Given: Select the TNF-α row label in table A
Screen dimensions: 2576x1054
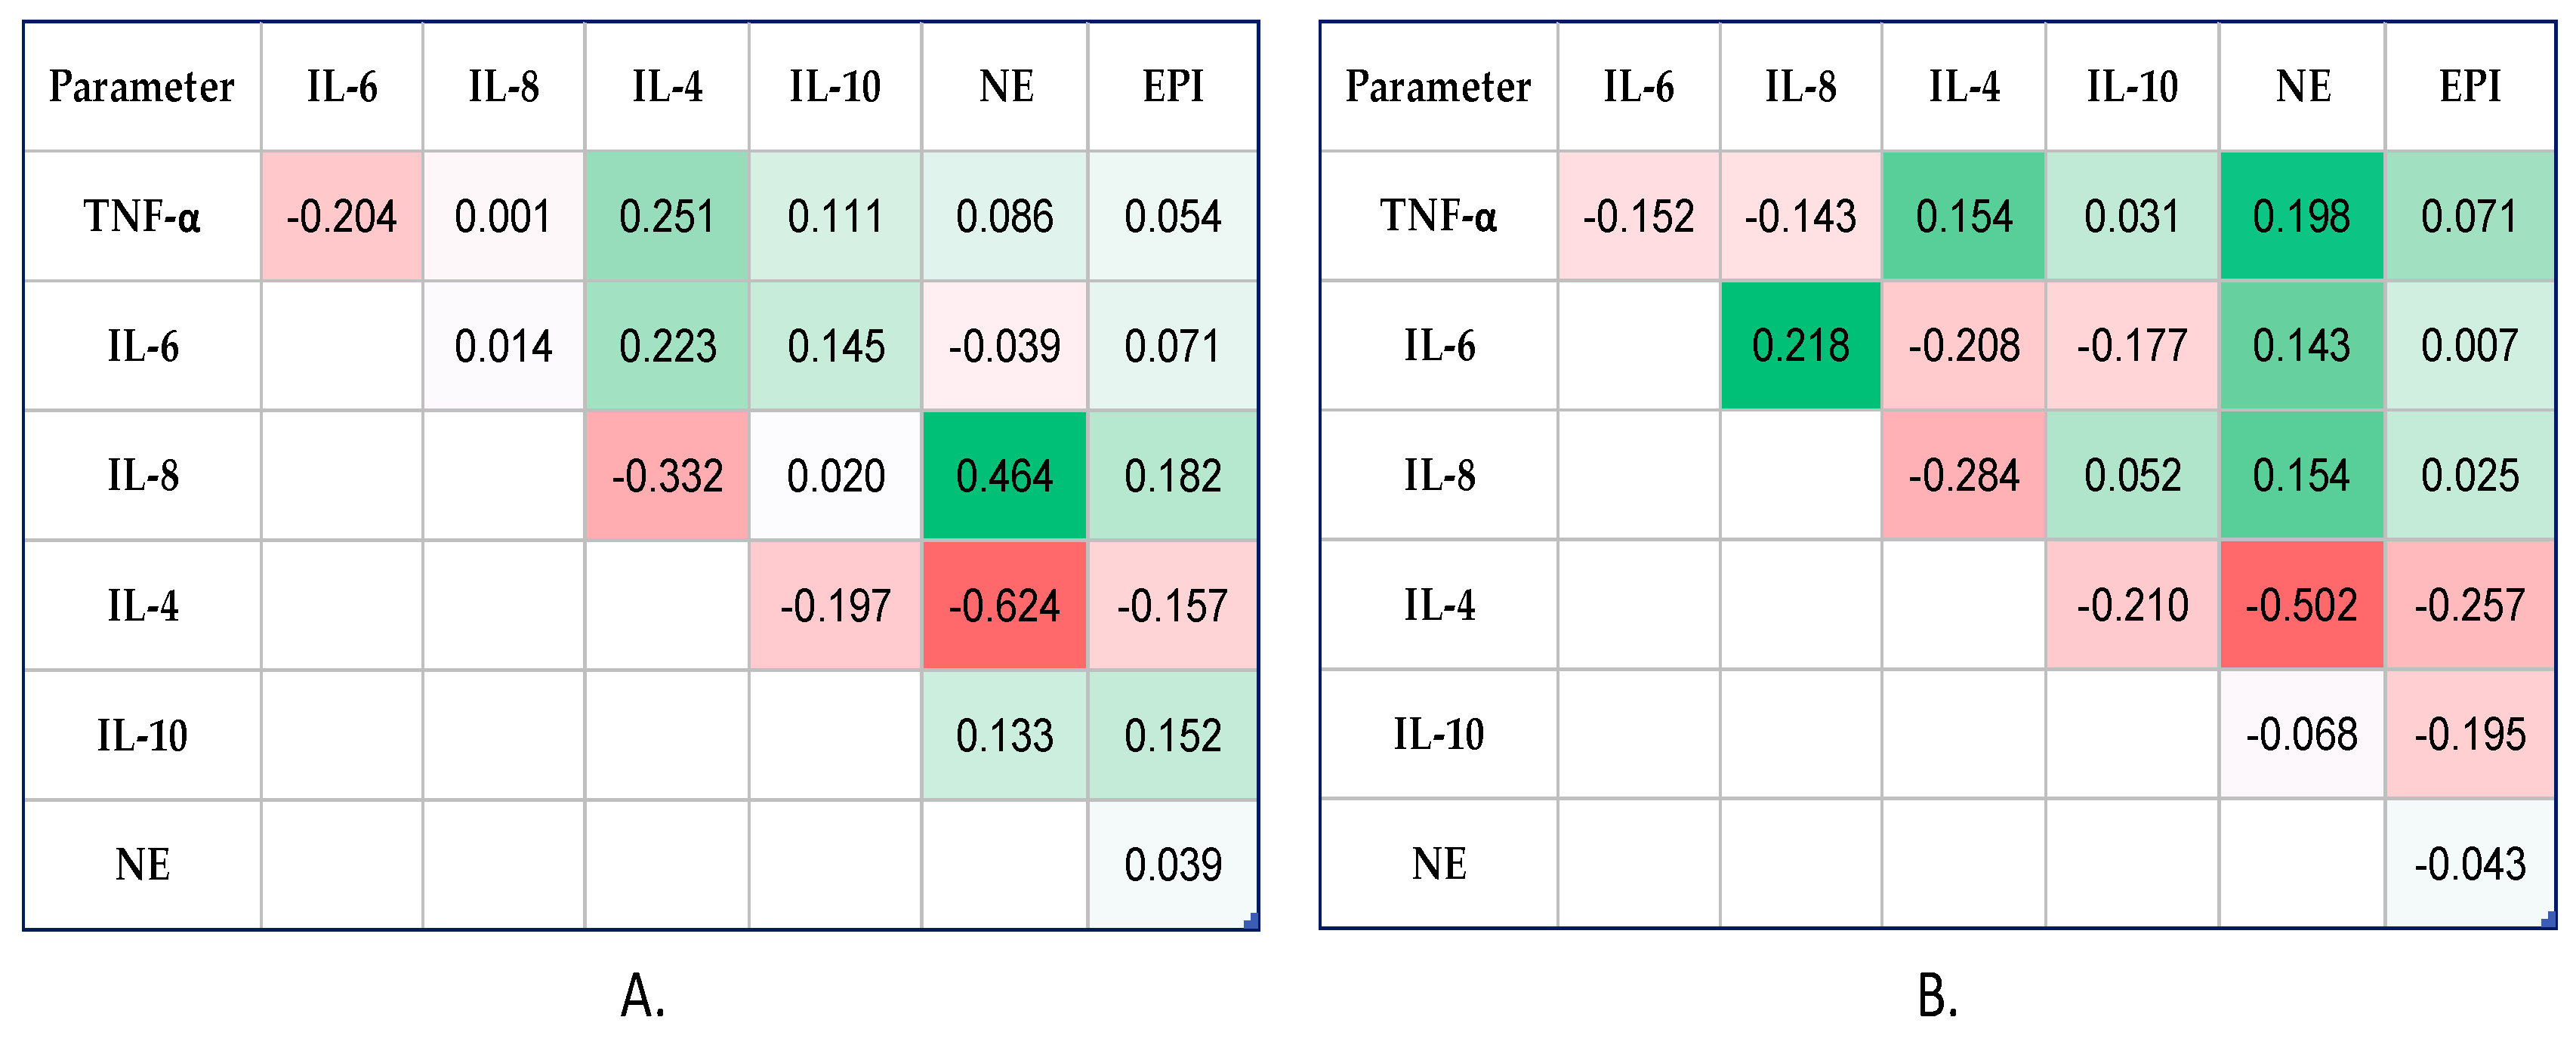Looking at the screenshot, I should pyautogui.click(x=142, y=216).
